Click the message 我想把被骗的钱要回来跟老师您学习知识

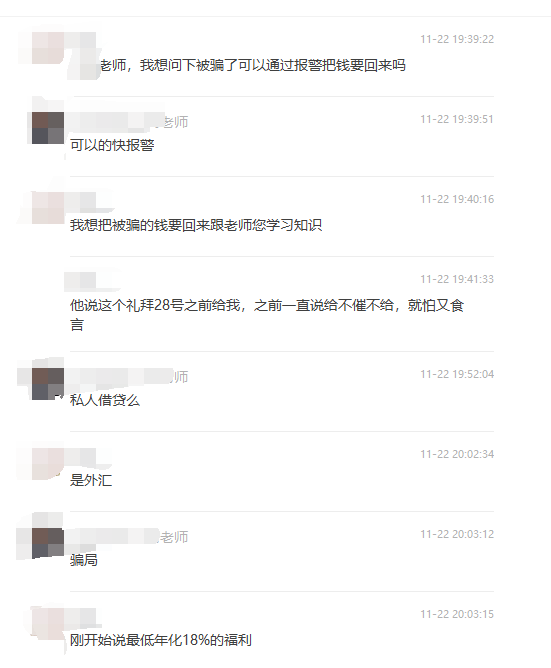click(196, 225)
